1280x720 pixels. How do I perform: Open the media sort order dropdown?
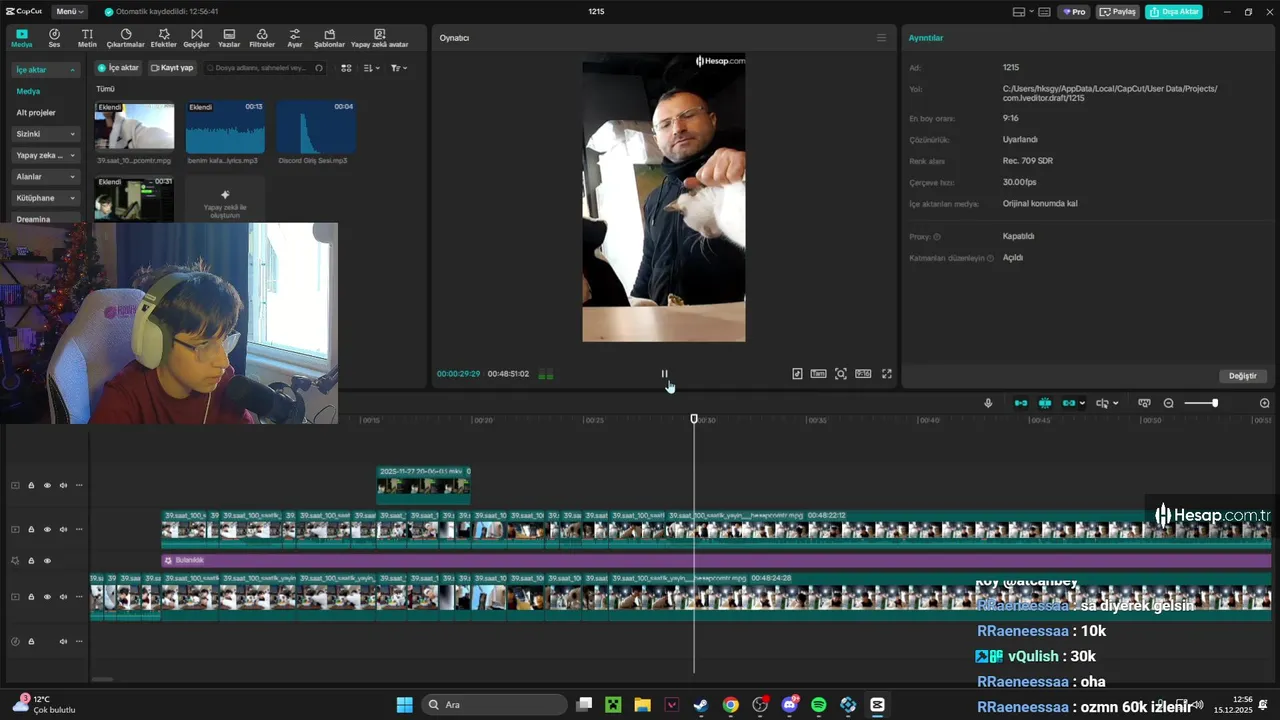tap(372, 68)
